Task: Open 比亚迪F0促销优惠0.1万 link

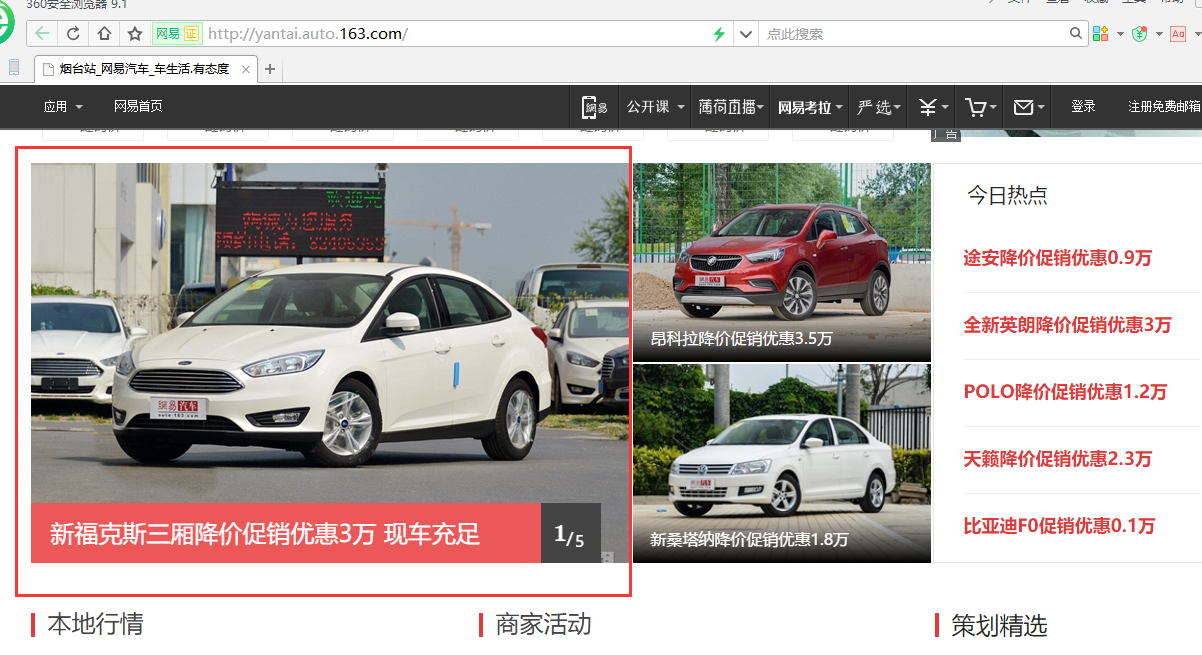Action: 1059,526
